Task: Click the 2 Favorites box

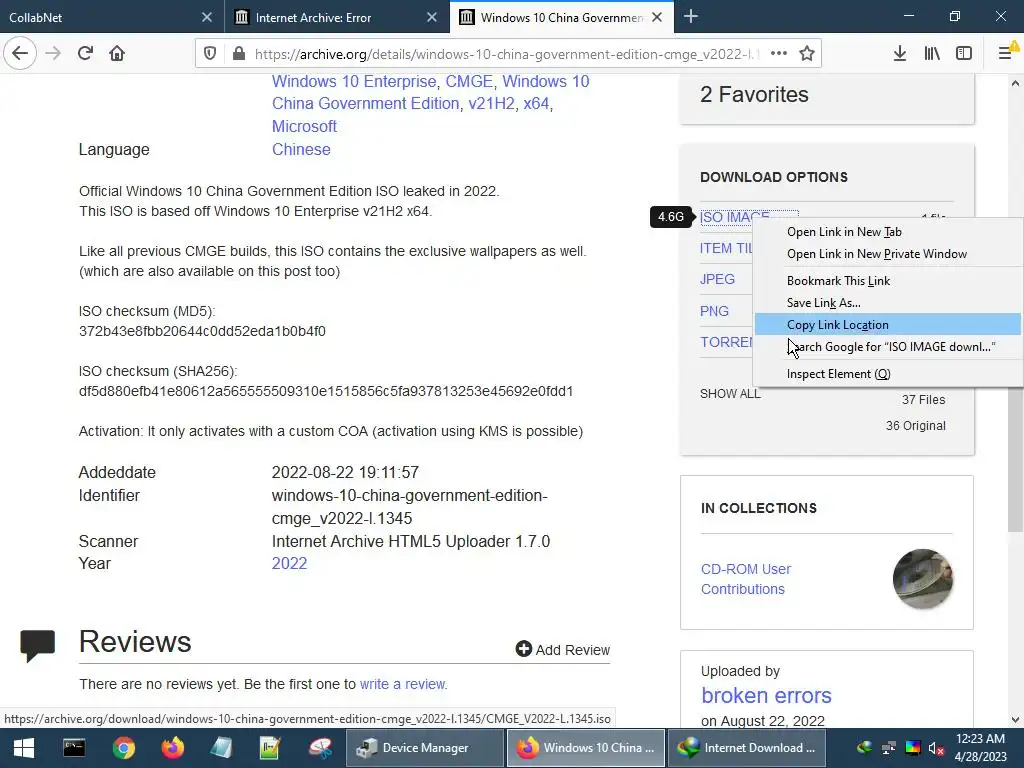Action: click(827, 97)
